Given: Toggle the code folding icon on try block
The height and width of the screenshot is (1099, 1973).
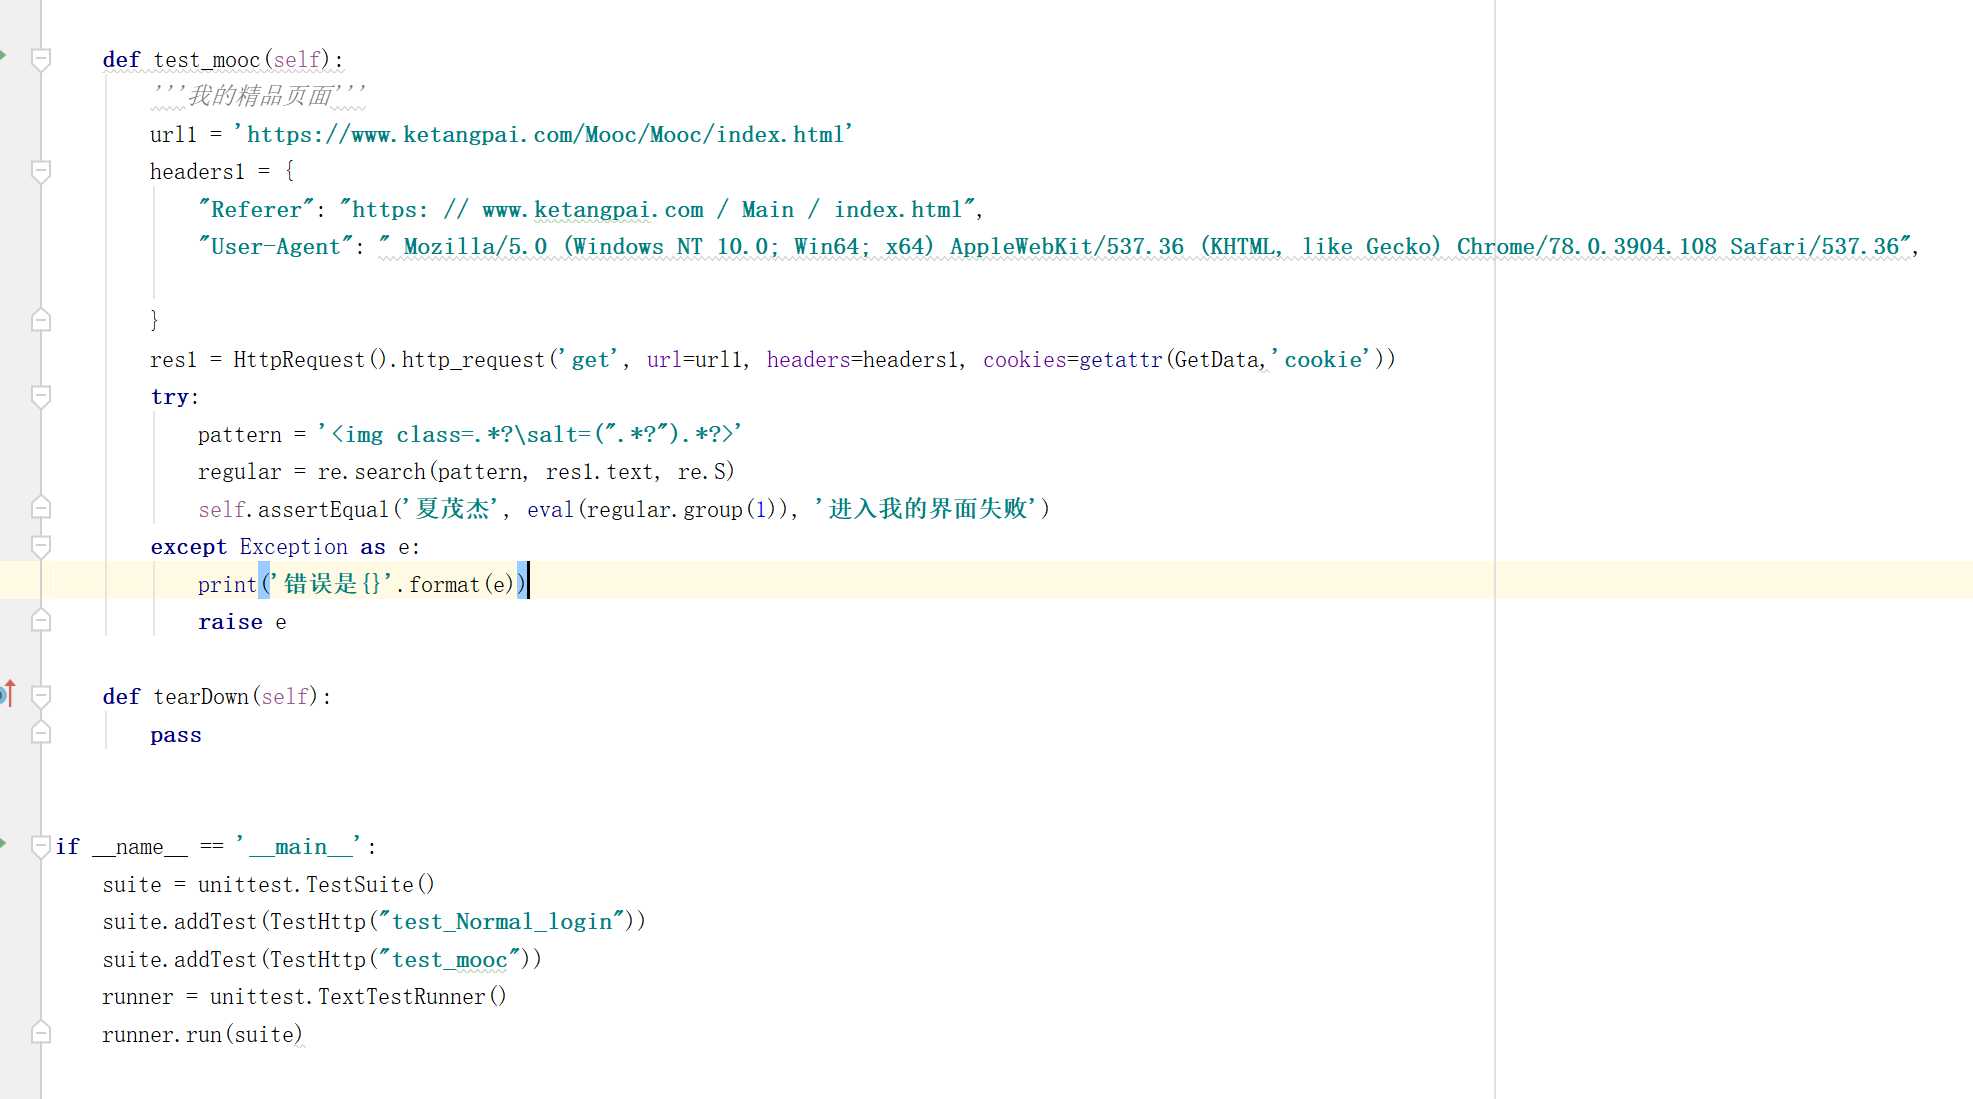Looking at the screenshot, I should point(41,397).
